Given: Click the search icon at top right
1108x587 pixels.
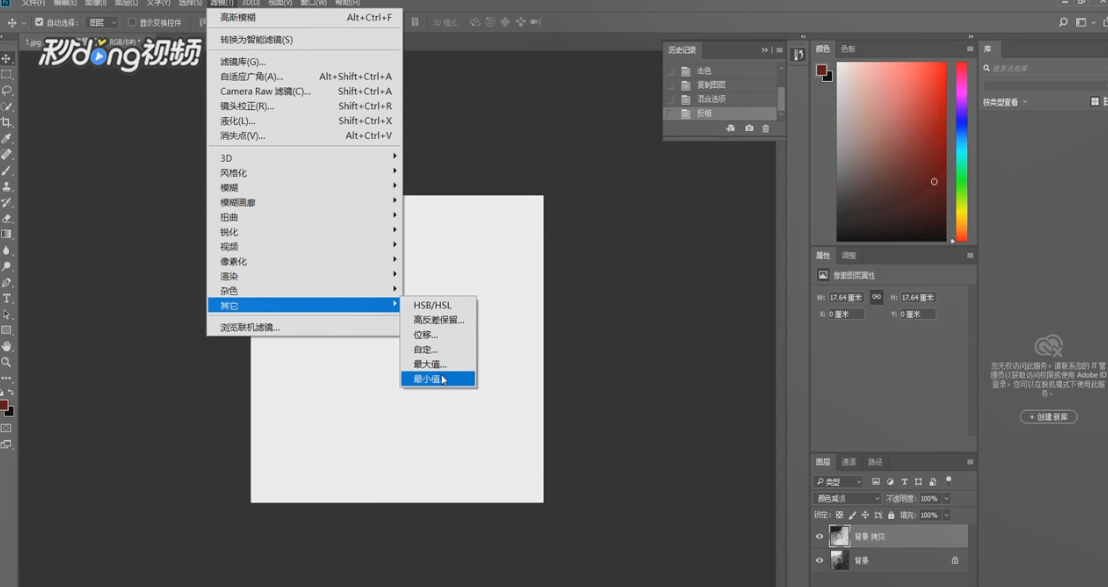Looking at the screenshot, I should point(1063,23).
